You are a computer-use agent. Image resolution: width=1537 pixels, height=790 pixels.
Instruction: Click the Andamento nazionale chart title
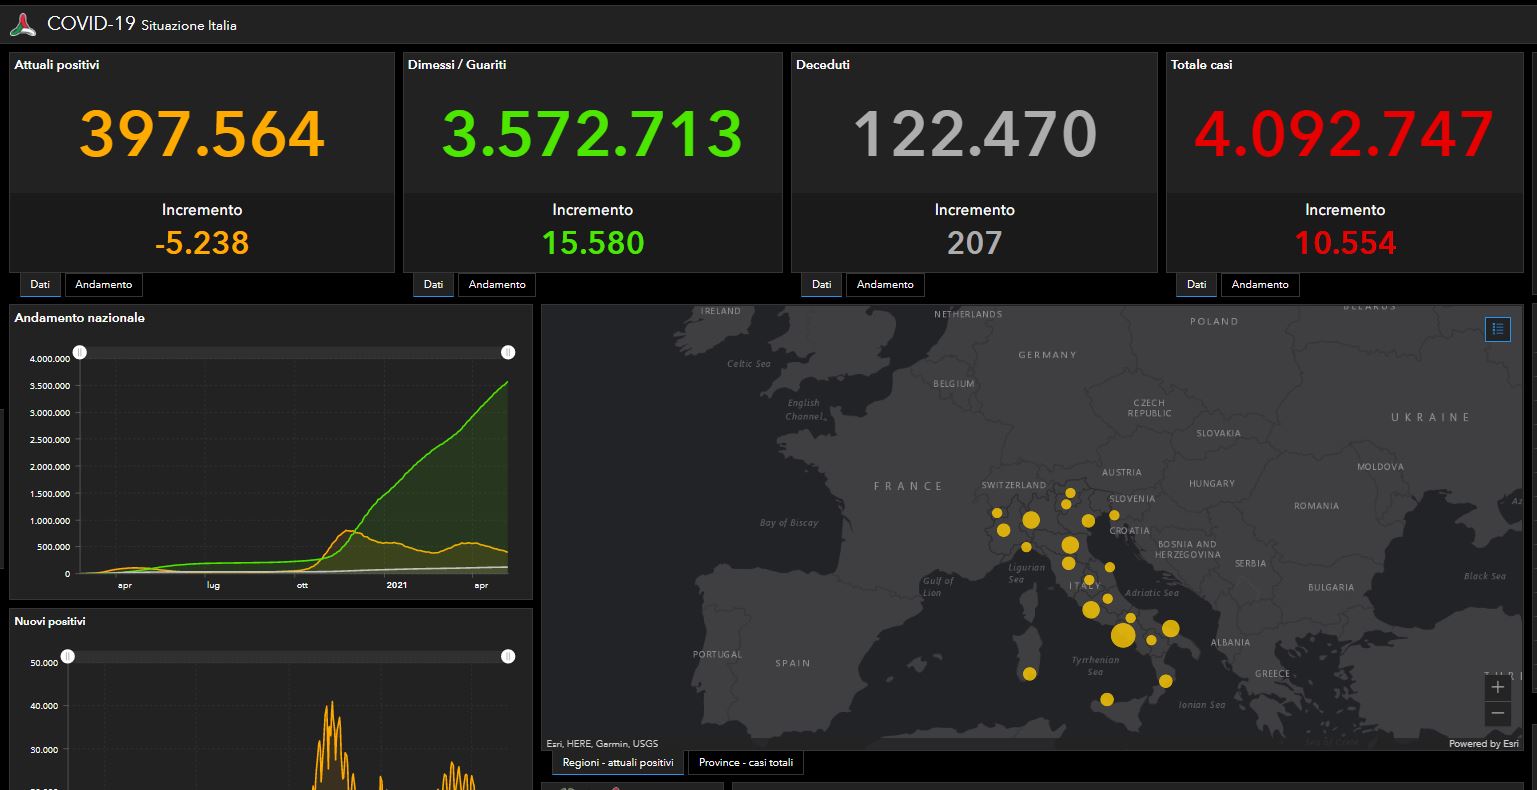(79, 318)
